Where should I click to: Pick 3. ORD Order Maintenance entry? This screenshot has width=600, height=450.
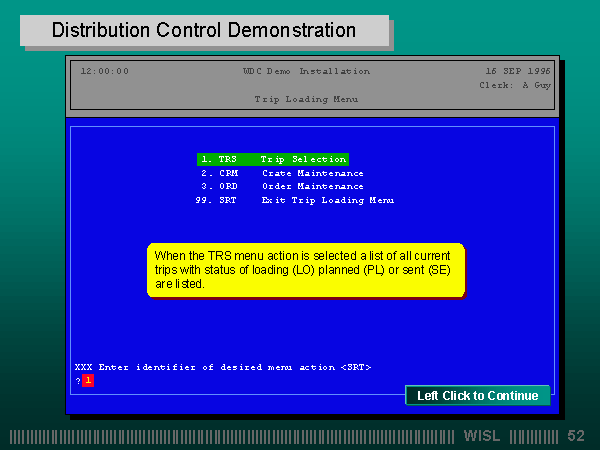point(282,186)
